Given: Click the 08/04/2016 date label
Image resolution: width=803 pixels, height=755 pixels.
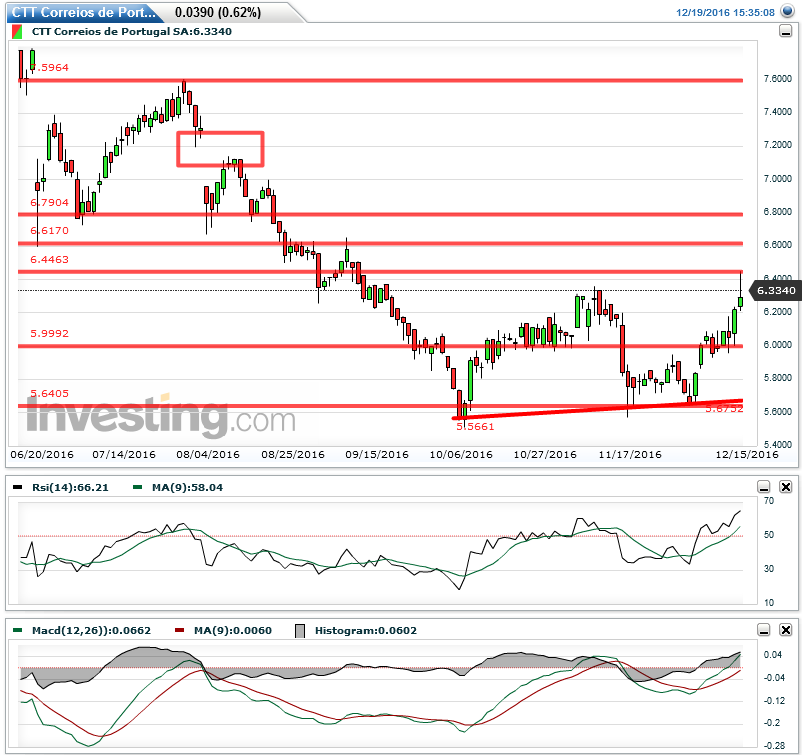Looking at the screenshot, I should (208, 454).
